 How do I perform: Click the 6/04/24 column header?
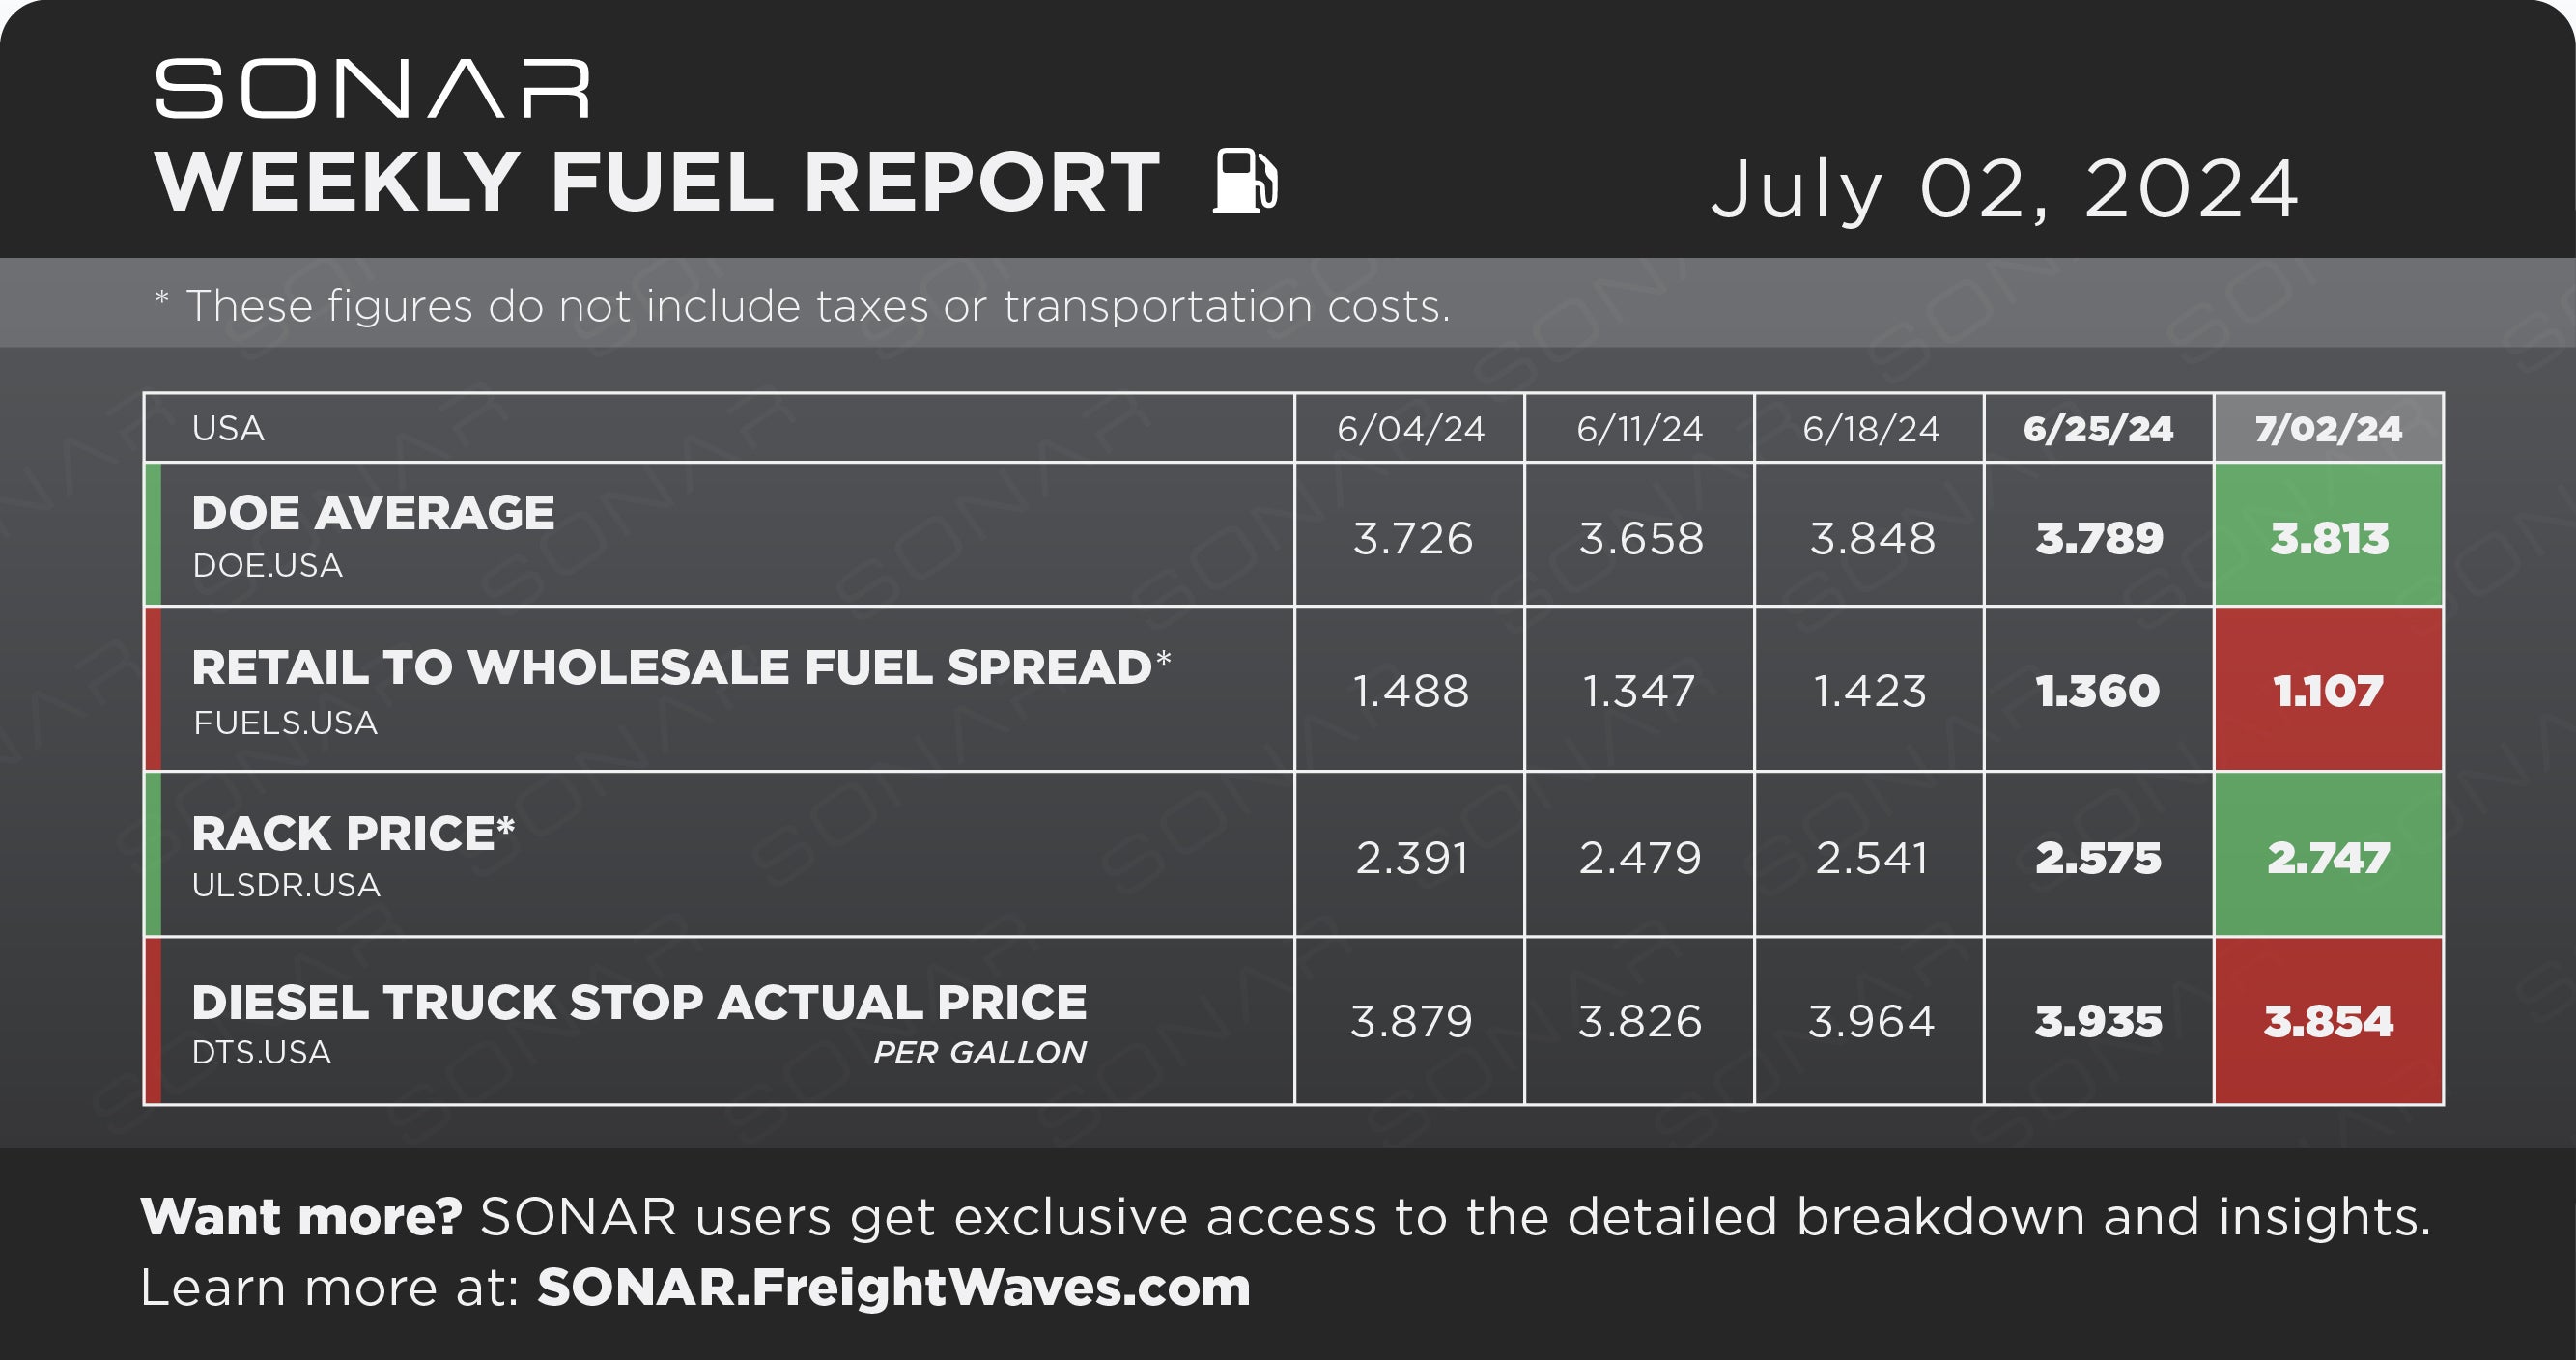tap(1410, 428)
